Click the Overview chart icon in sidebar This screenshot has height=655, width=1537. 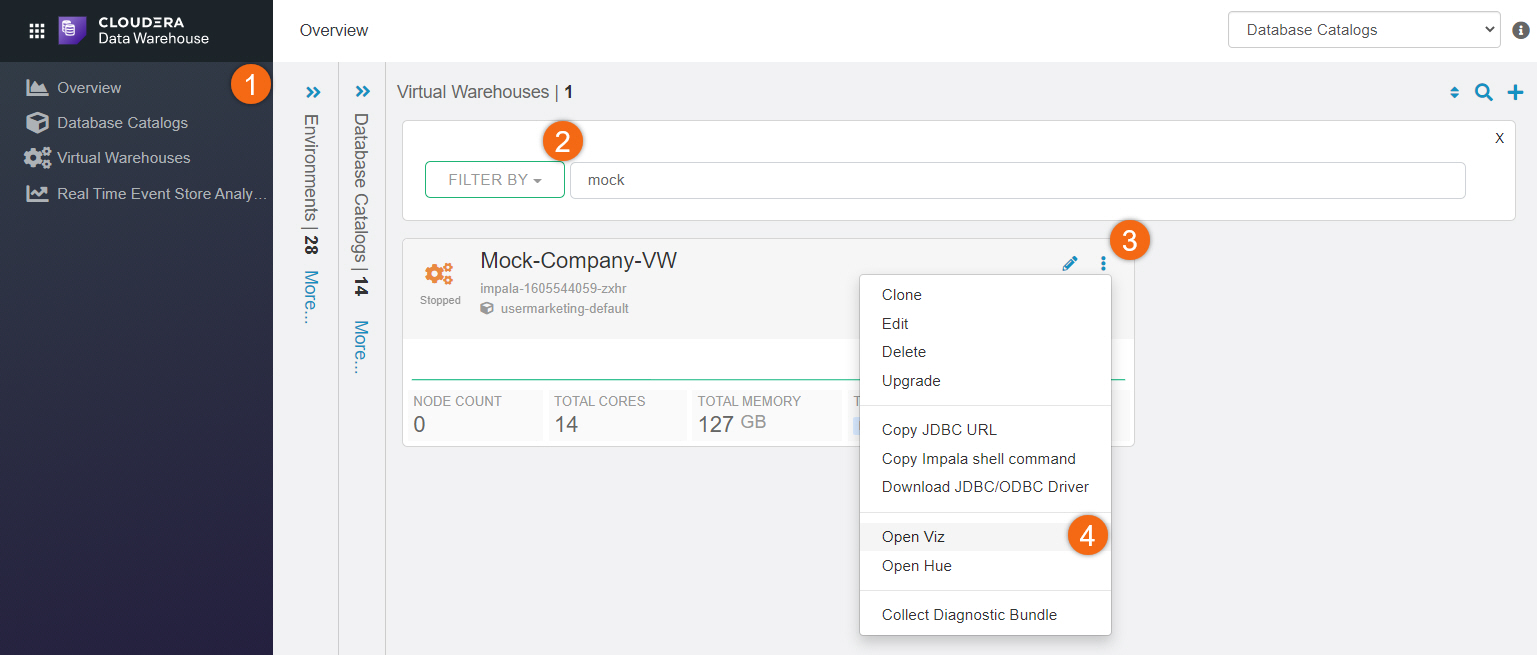click(38, 88)
